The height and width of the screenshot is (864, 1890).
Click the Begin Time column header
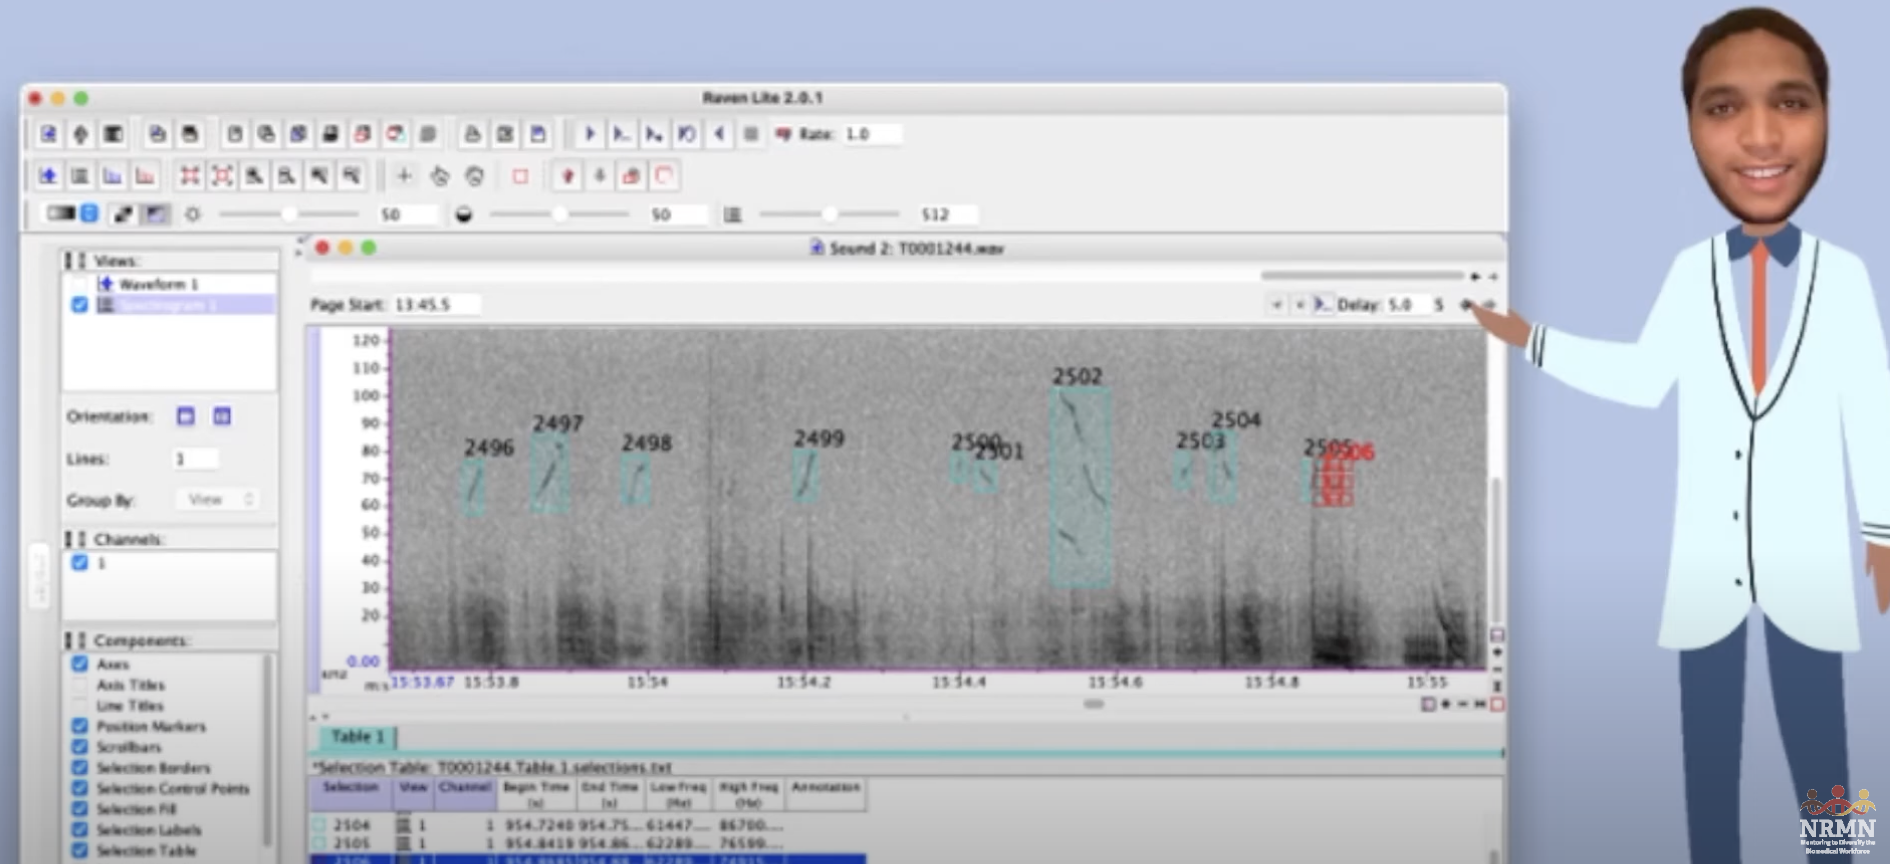pyautogui.click(x=536, y=794)
